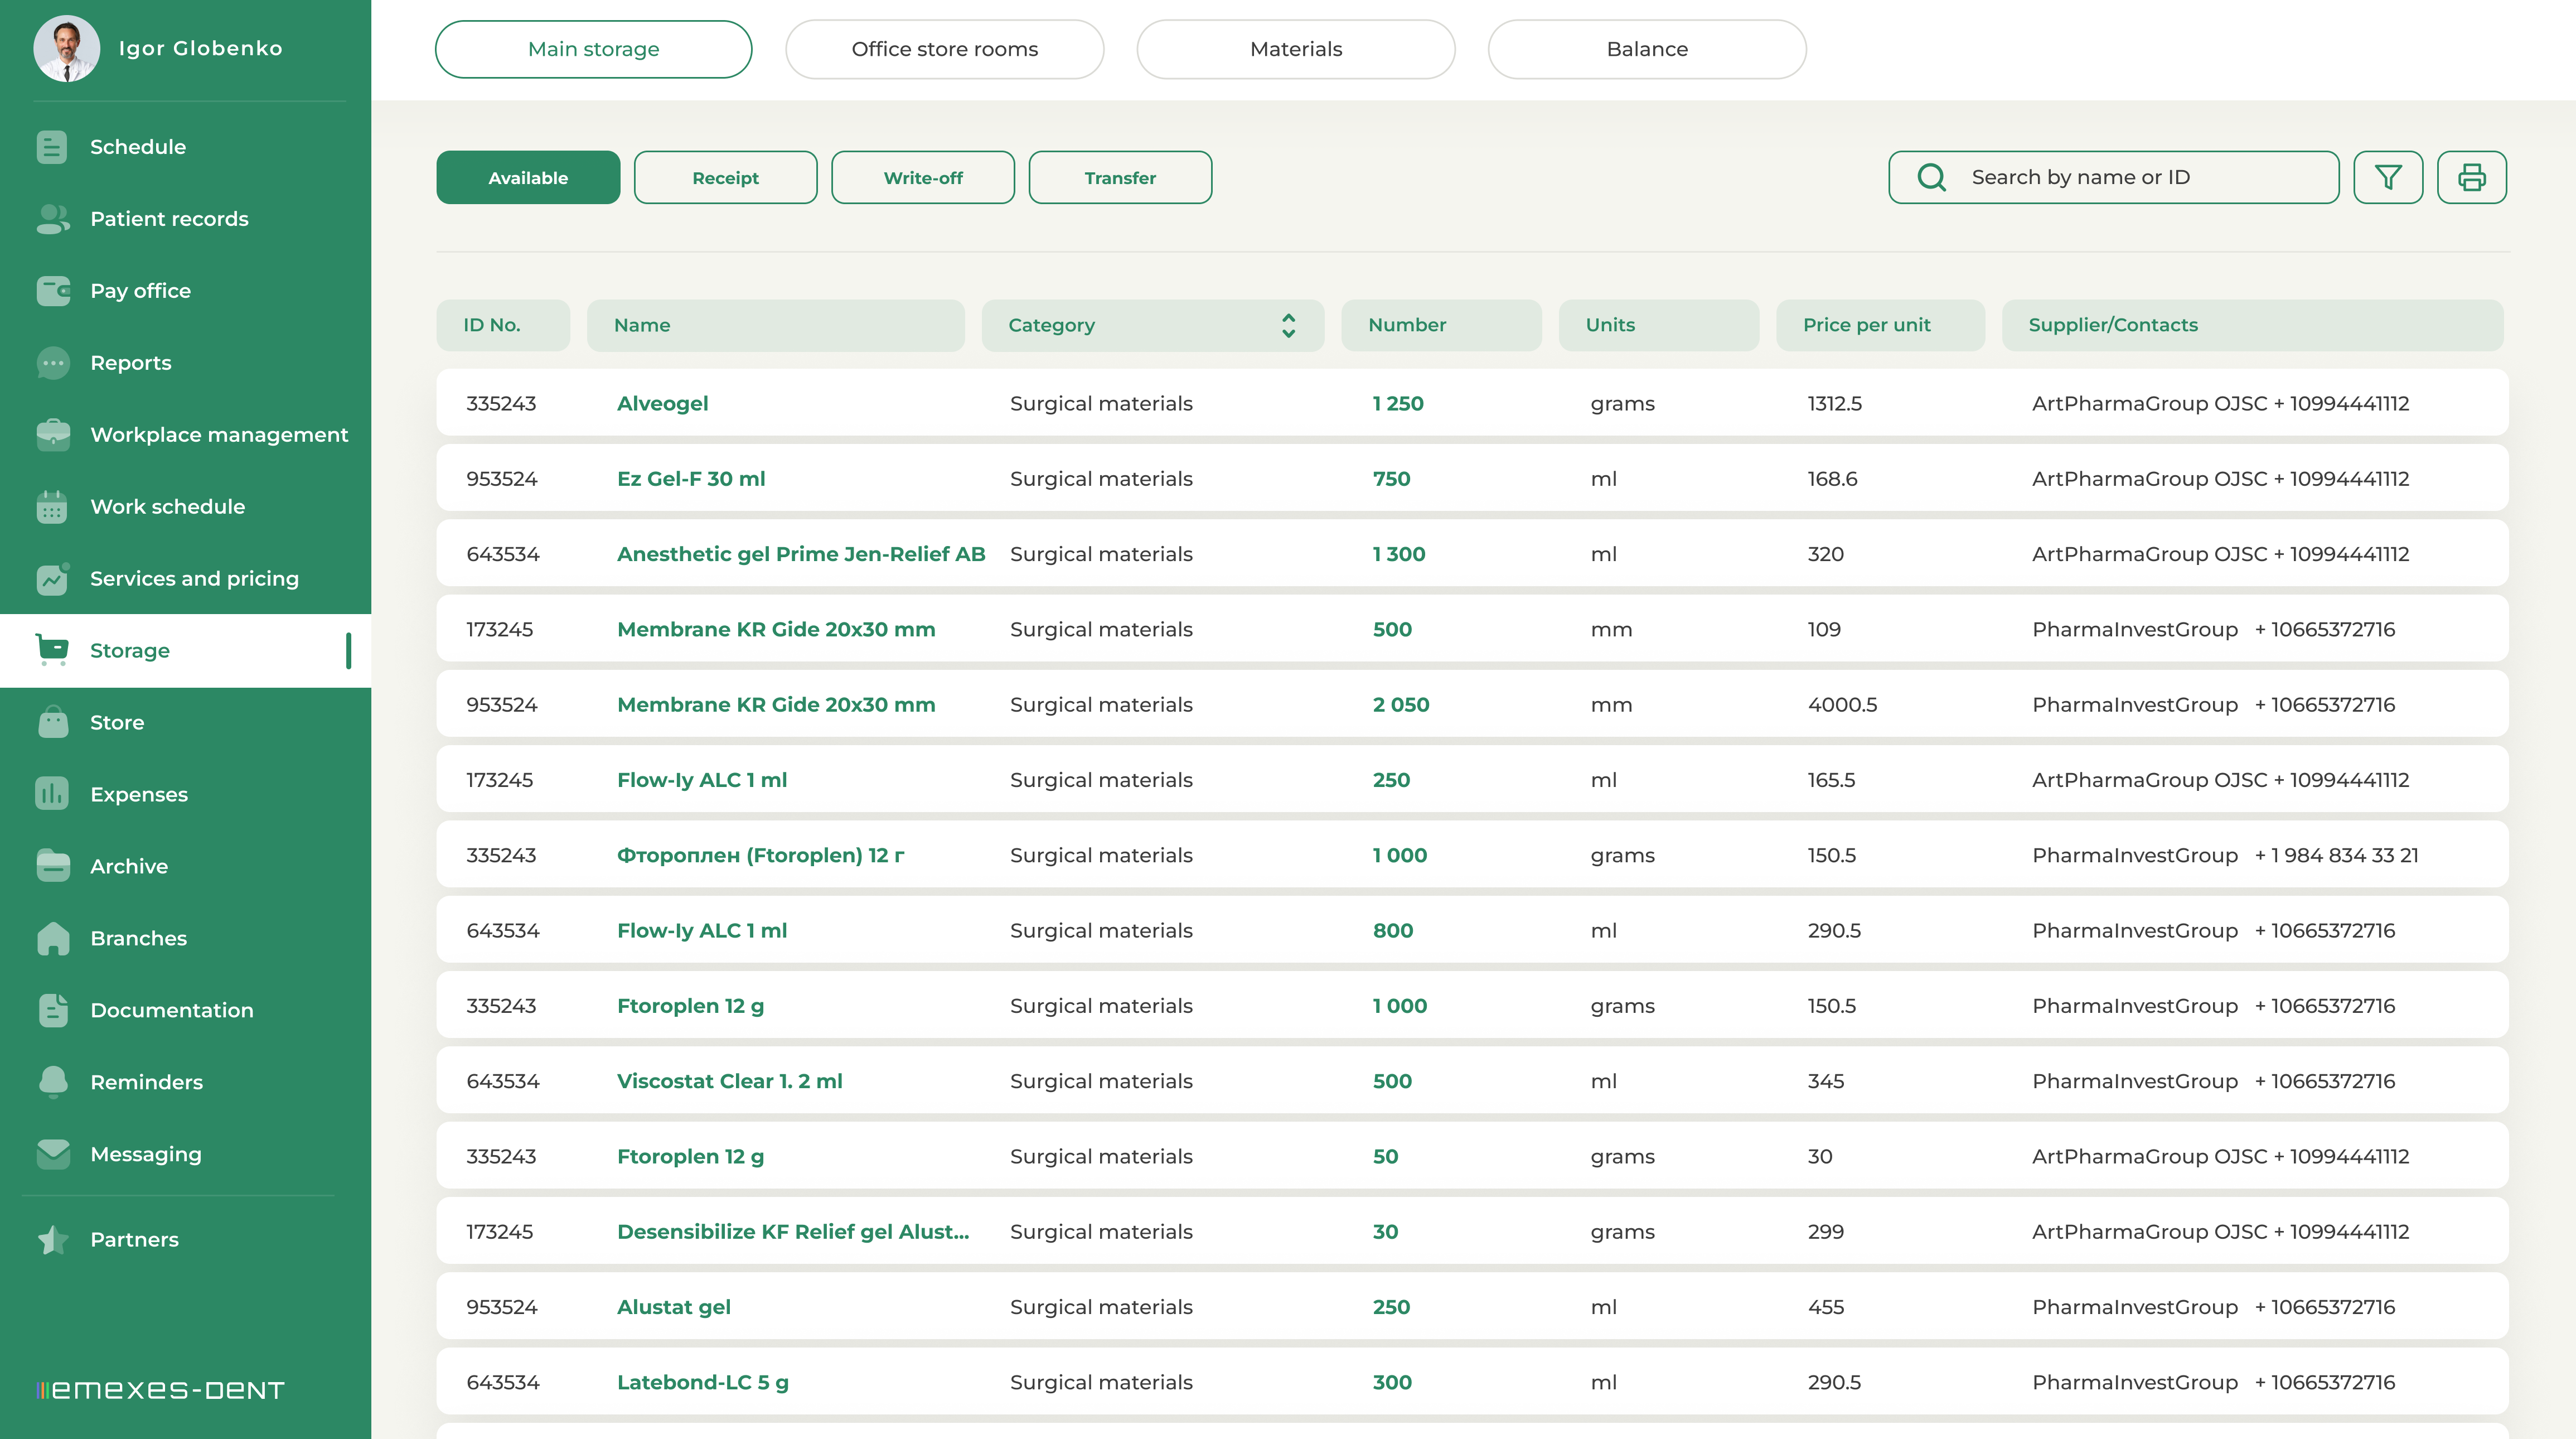Click the printer icon button
This screenshot has height=1439, width=2576.
[x=2471, y=177]
